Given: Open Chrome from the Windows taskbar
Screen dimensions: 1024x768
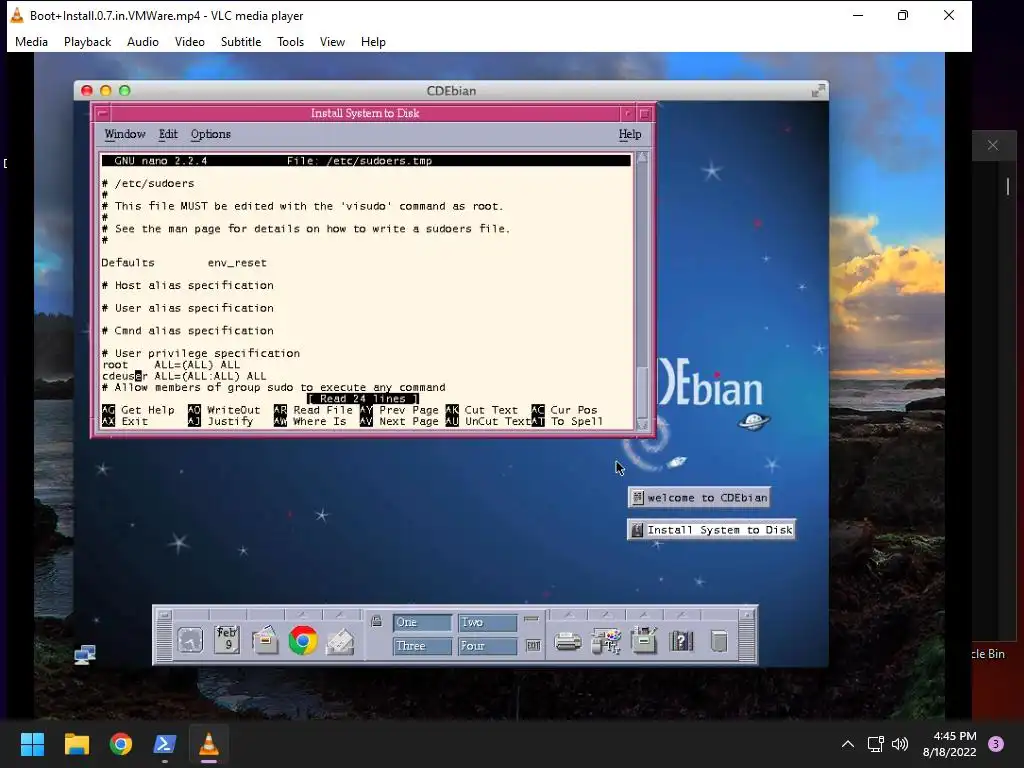Looking at the screenshot, I should click(121, 744).
